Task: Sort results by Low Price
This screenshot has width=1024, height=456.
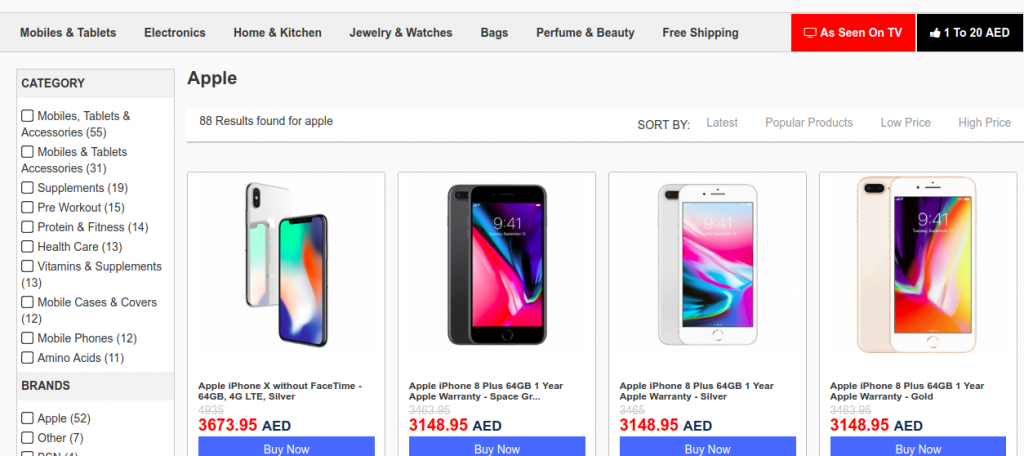Action: coord(905,123)
